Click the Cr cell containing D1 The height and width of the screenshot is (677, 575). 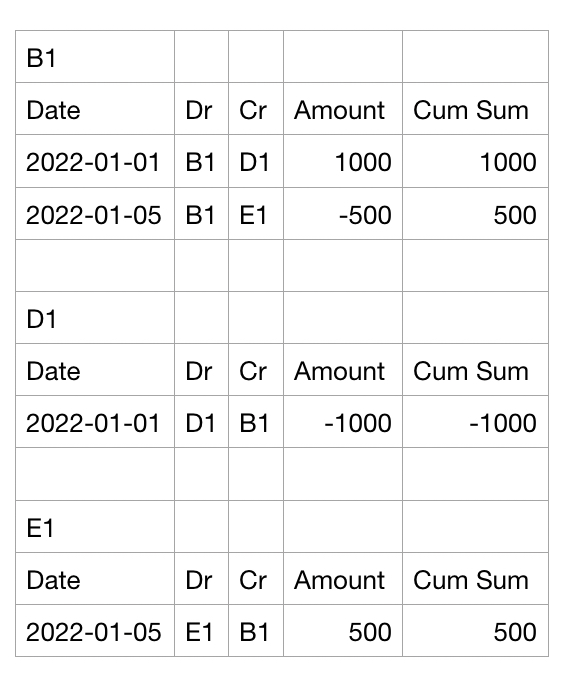click(256, 161)
